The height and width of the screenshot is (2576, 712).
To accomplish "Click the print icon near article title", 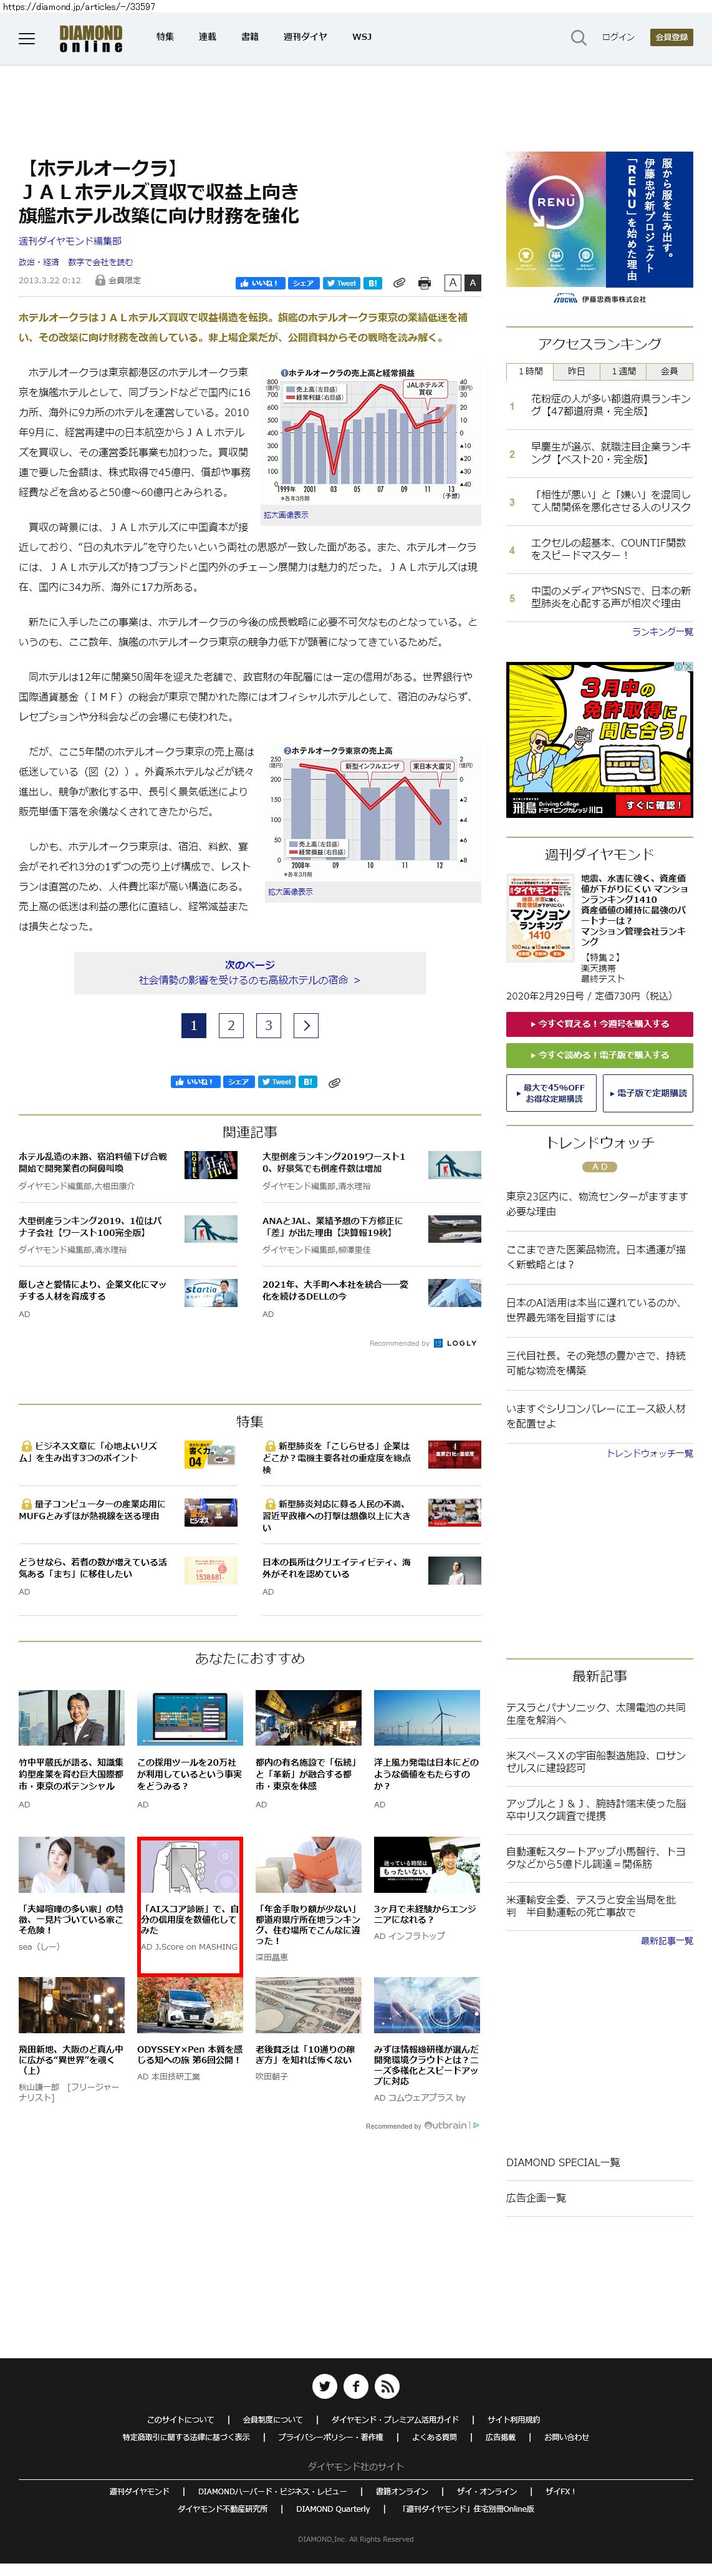I will [424, 283].
